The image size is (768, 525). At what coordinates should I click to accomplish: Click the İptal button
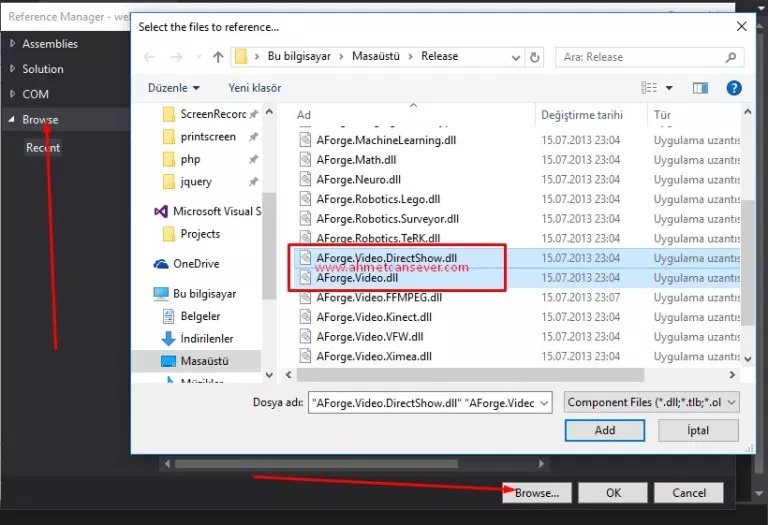coord(698,430)
